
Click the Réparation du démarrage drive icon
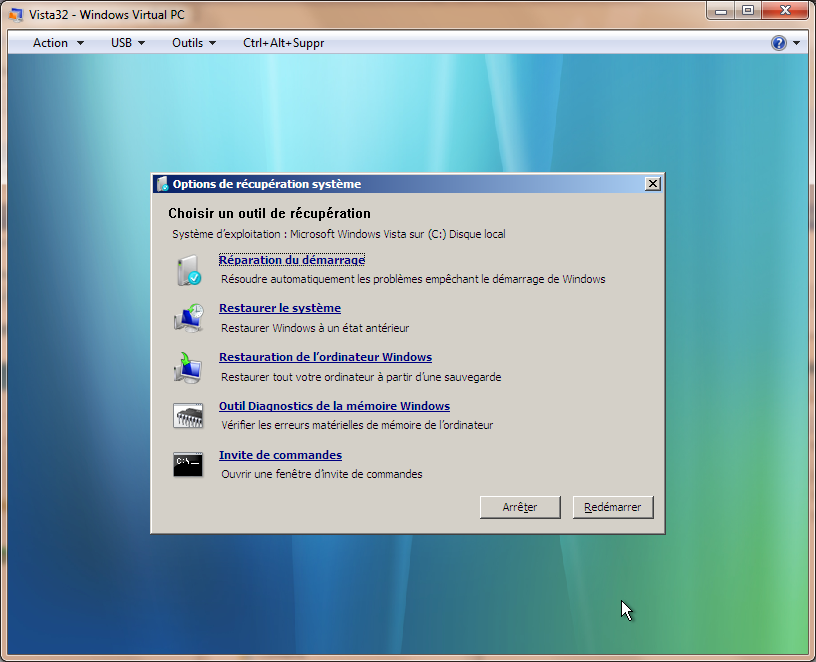[x=188, y=270]
